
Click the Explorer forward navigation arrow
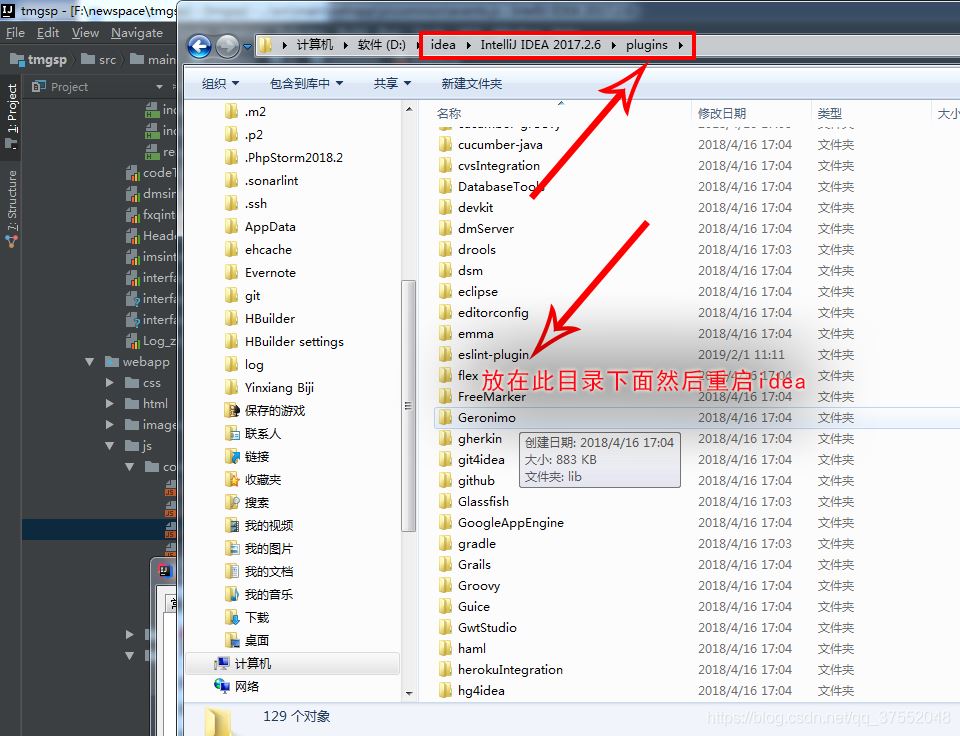coord(226,45)
